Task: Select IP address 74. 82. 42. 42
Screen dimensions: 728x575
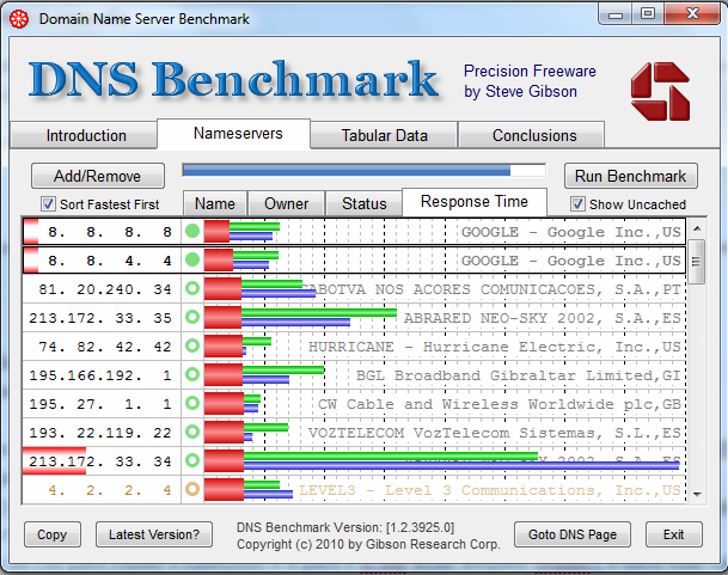Action: click(105, 347)
